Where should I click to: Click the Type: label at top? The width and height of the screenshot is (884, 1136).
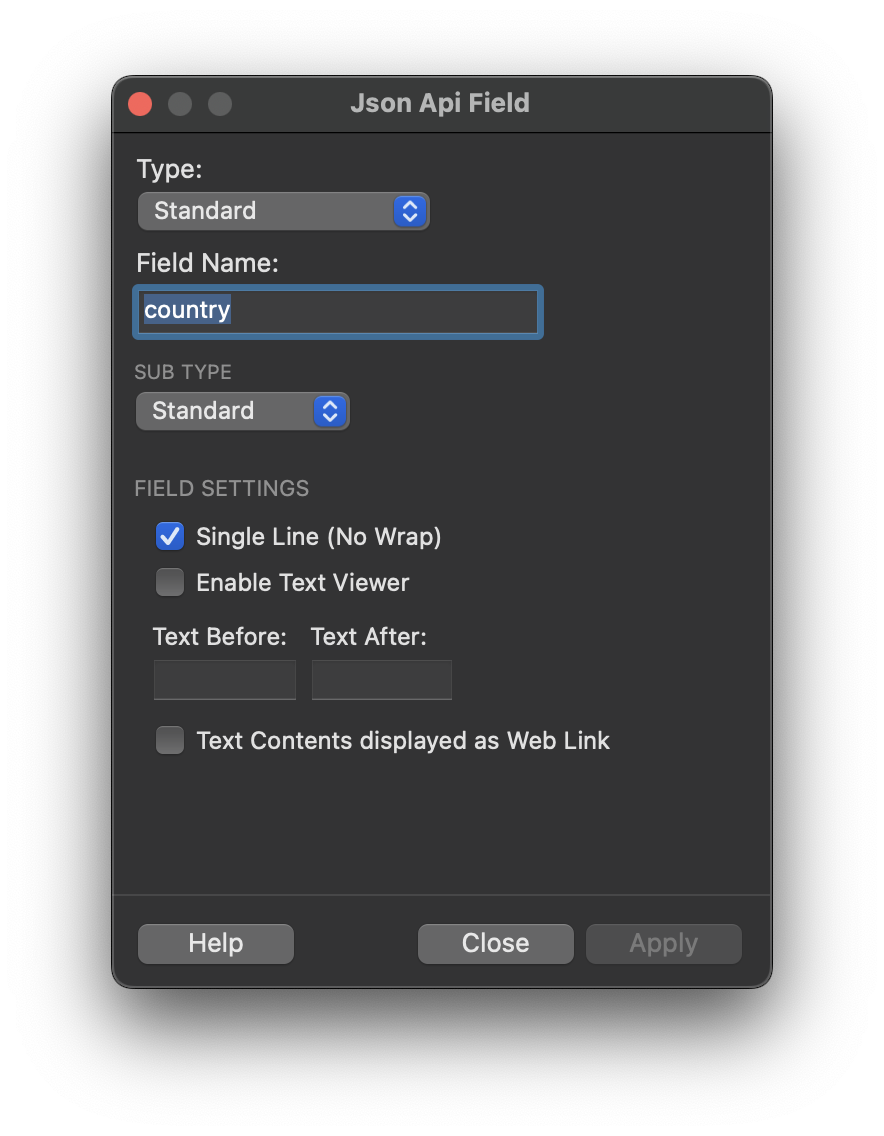tap(169, 170)
